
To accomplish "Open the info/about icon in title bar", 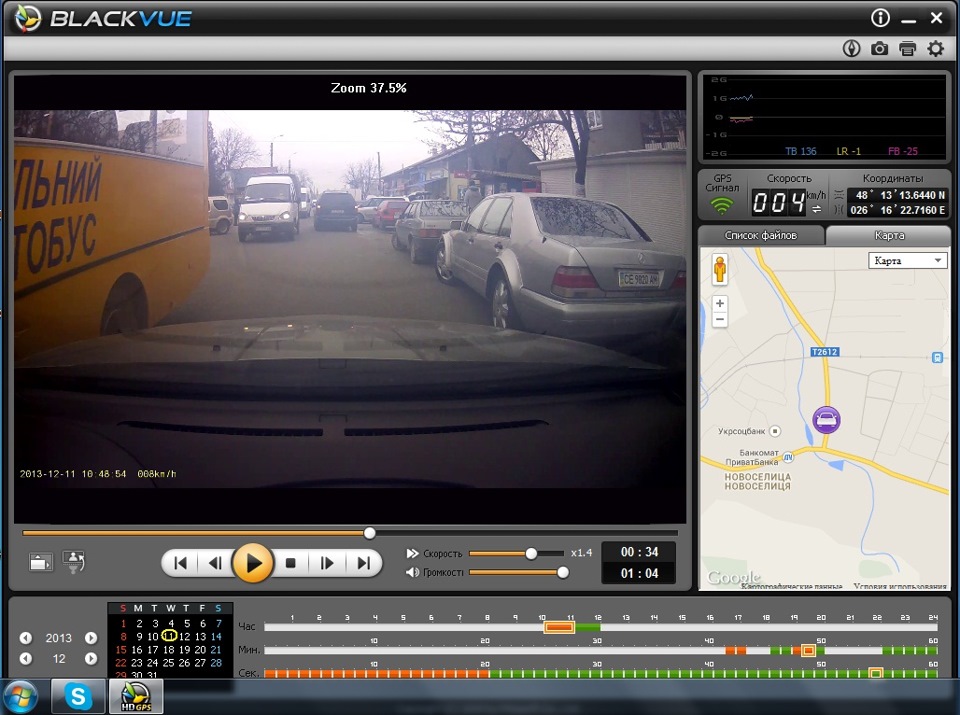I will coord(880,18).
